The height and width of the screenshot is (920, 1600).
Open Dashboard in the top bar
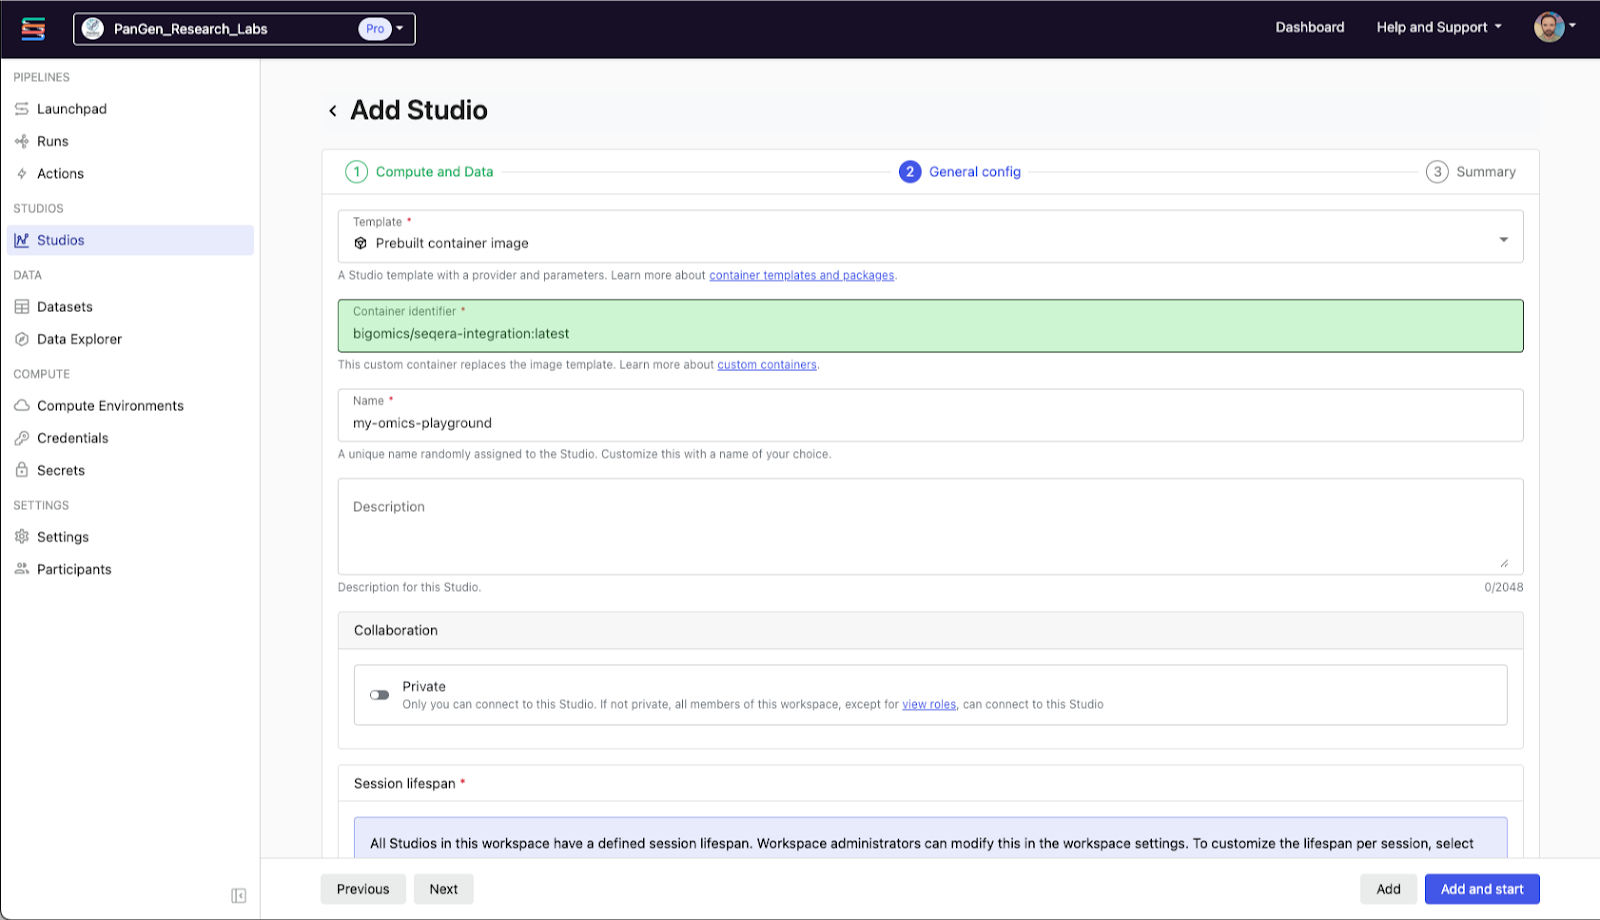tap(1310, 27)
